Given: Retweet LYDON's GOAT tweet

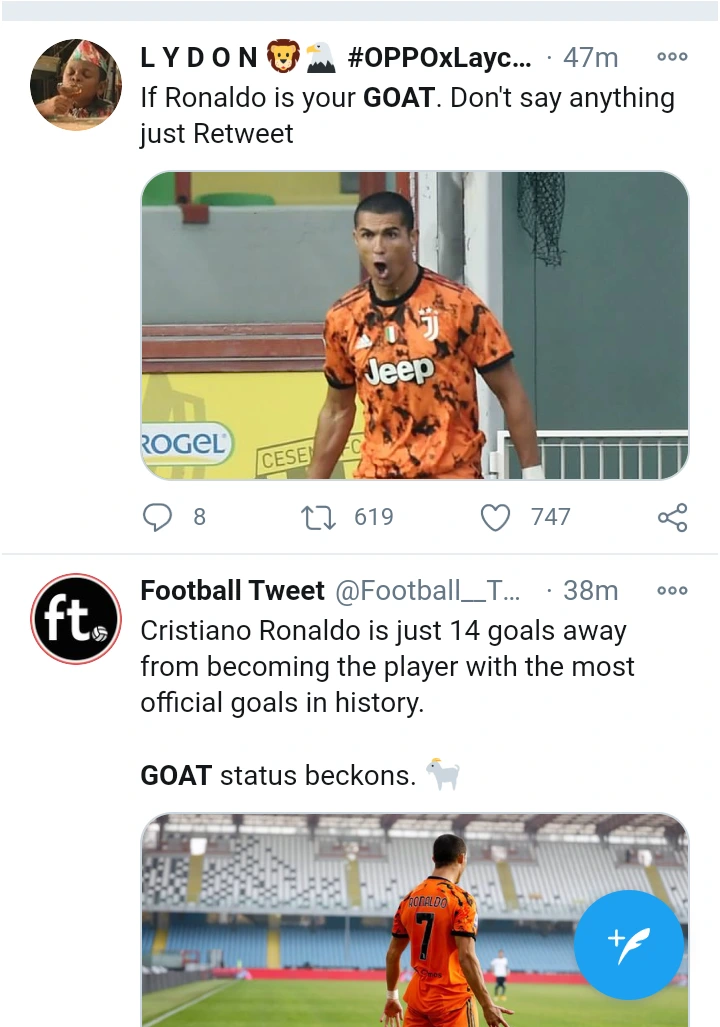Looking at the screenshot, I should tap(319, 516).
